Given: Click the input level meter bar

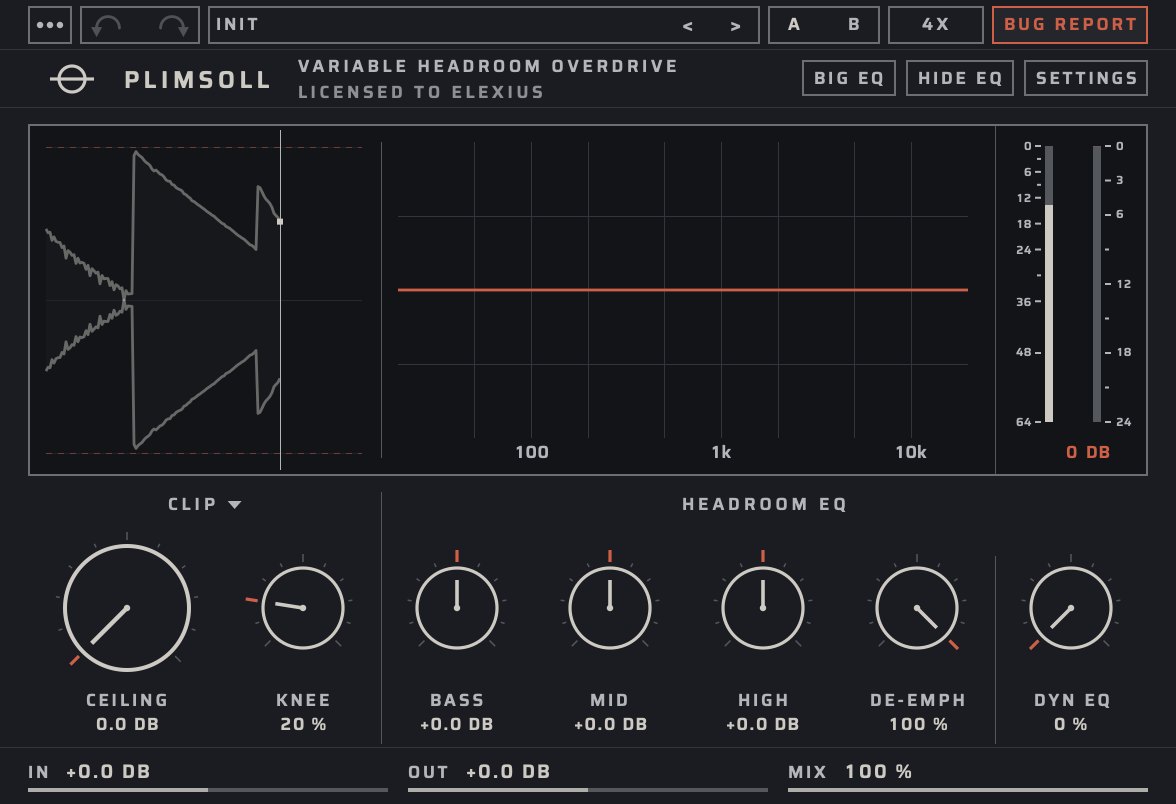Looking at the screenshot, I should tap(1049, 284).
